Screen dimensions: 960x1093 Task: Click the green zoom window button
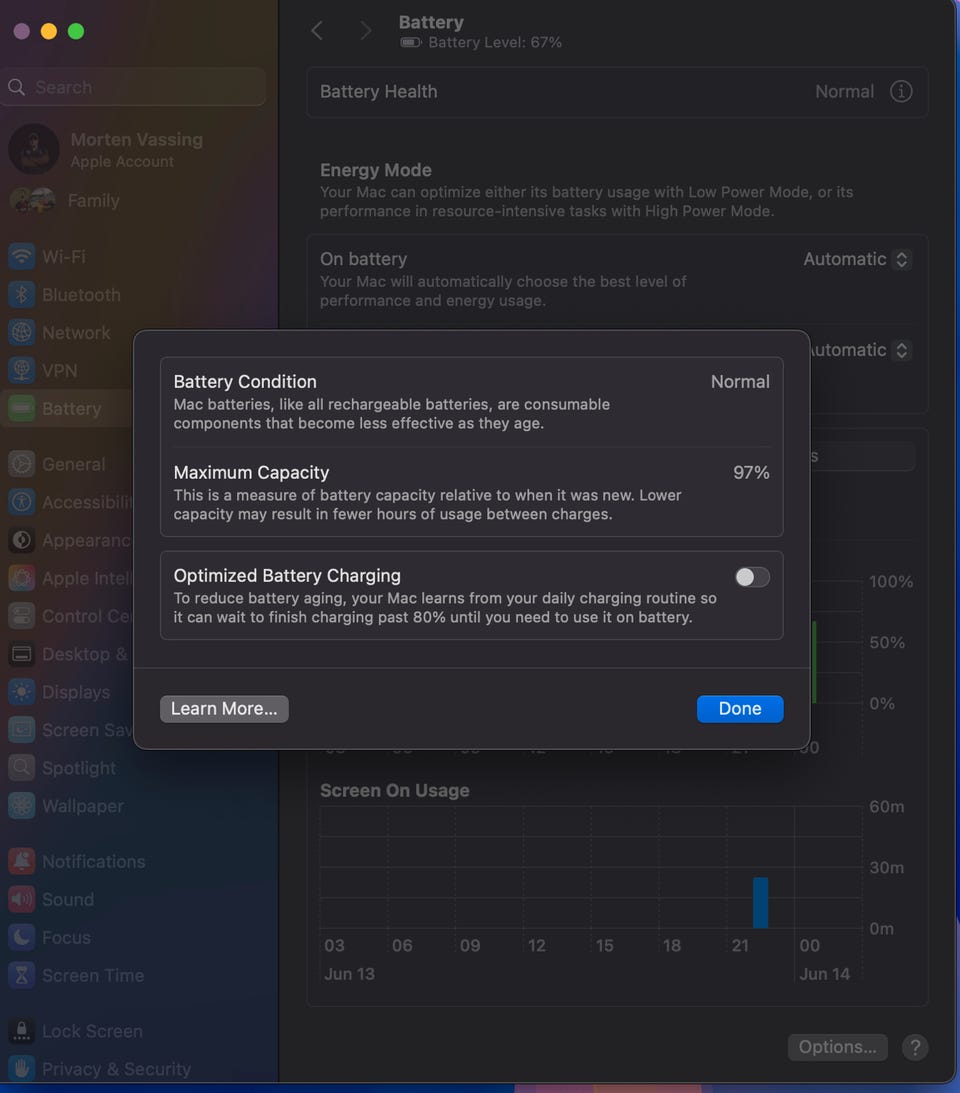tap(76, 31)
